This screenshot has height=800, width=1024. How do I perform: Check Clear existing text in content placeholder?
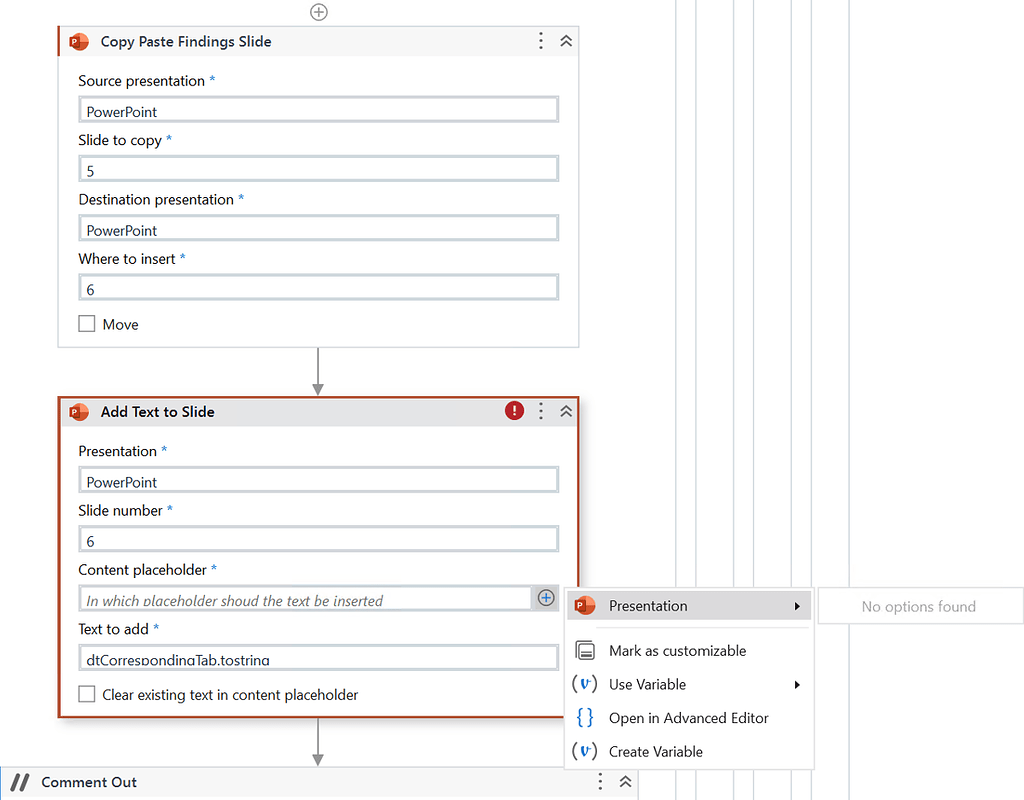[x=86, y=694]
